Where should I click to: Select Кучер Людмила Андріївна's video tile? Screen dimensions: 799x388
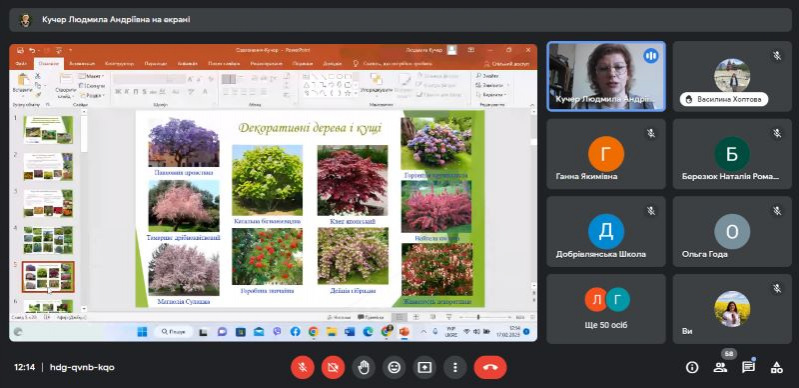[x=606, y=76]
